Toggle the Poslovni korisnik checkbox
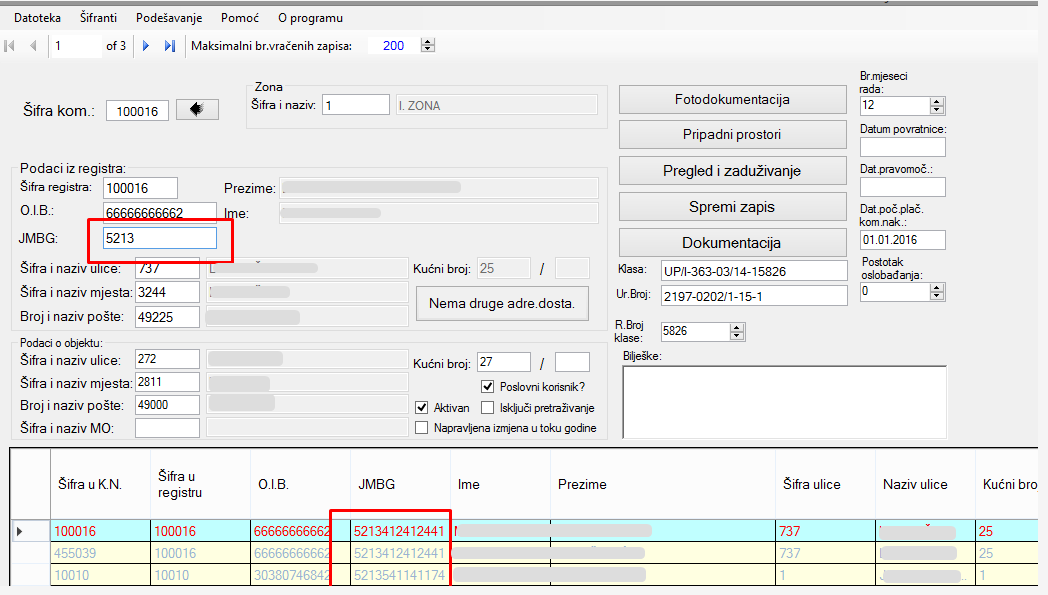Screen dimensions: 1048x595 pos(487,387)
